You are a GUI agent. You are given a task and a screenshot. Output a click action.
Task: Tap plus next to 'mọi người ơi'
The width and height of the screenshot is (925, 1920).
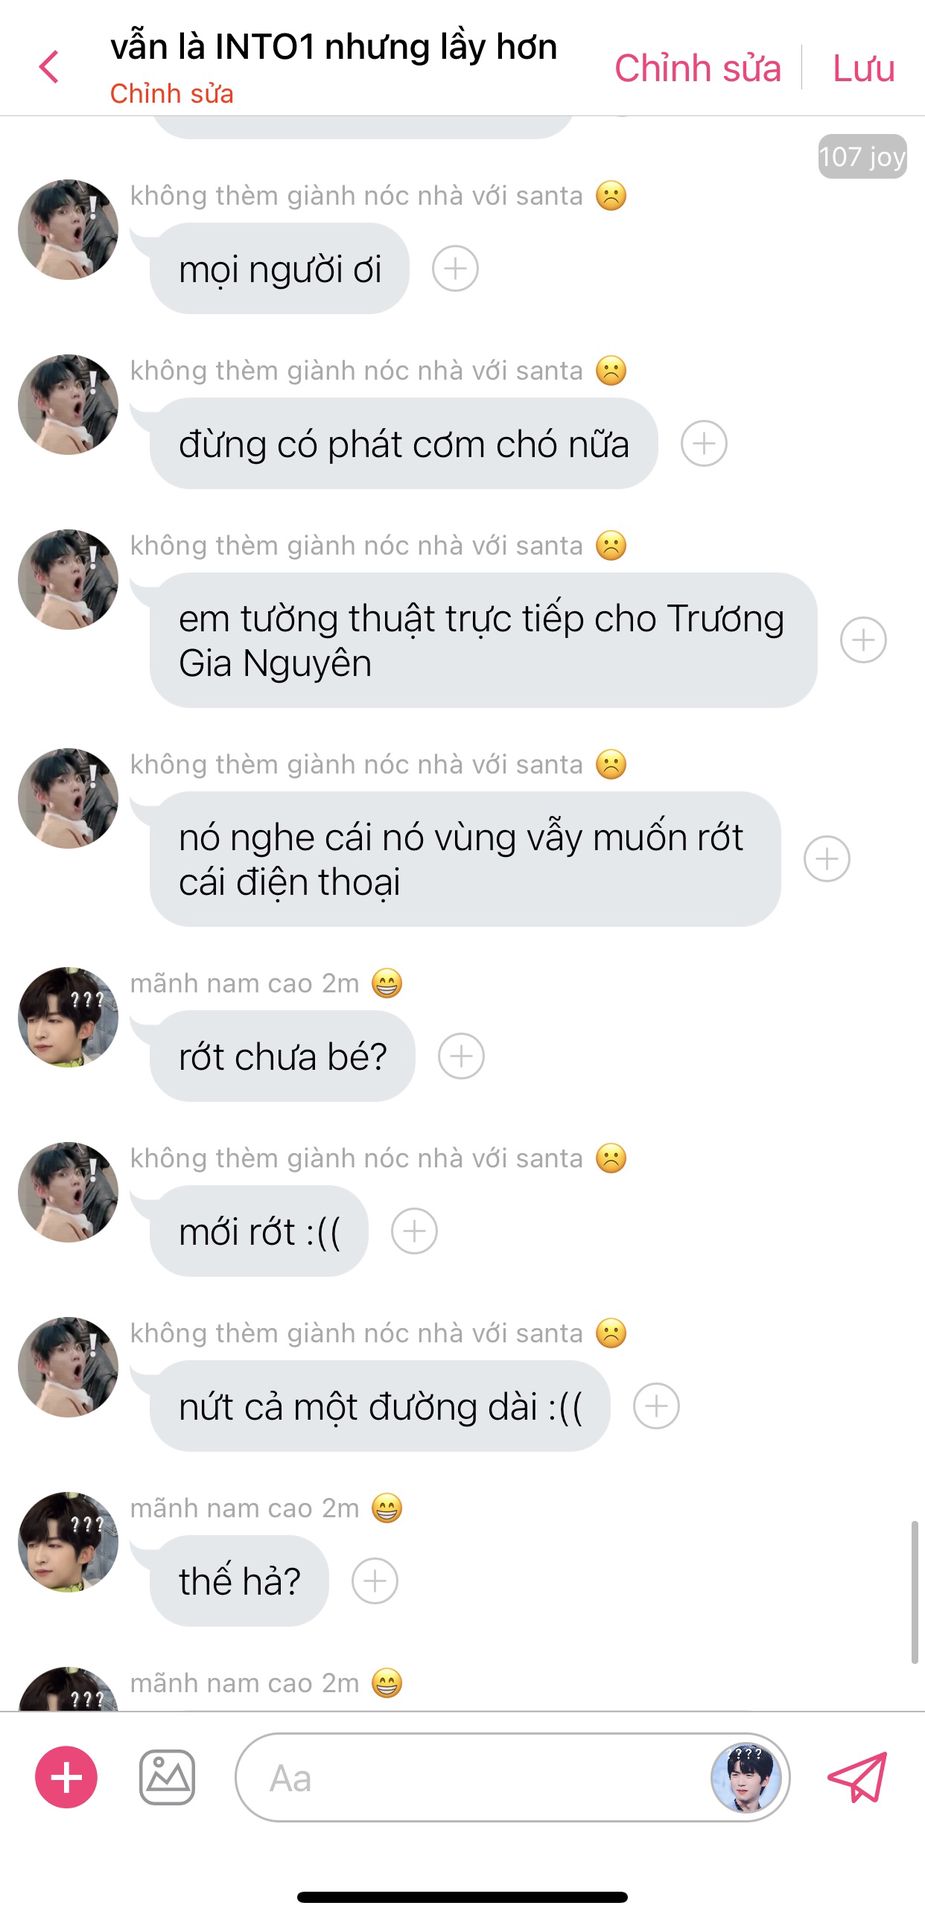(455, 269)
